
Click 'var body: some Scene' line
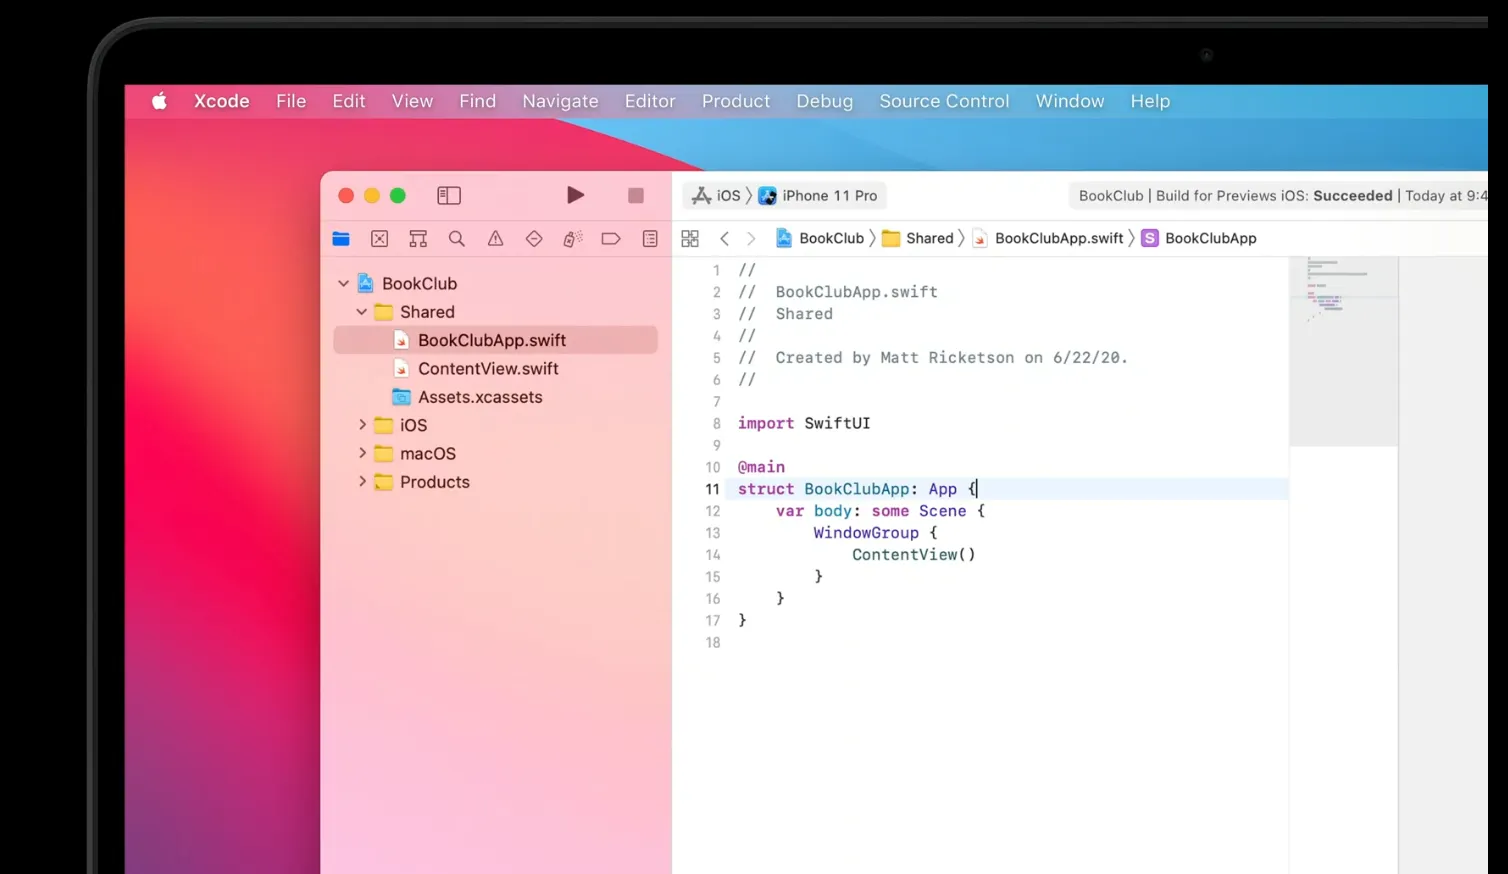(x=880, y=511)
